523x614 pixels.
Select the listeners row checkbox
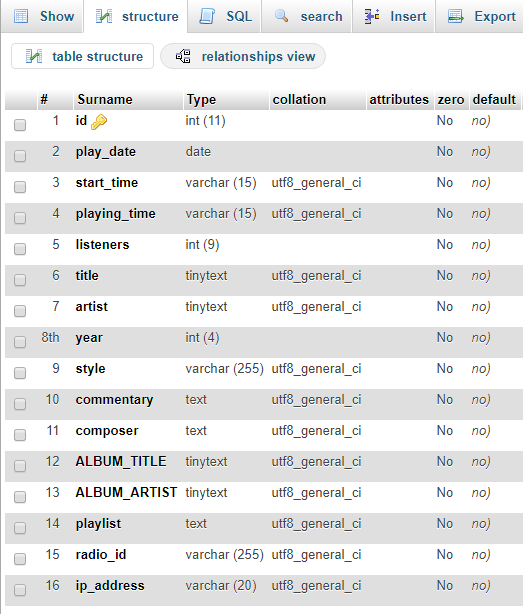coord(20,249)
